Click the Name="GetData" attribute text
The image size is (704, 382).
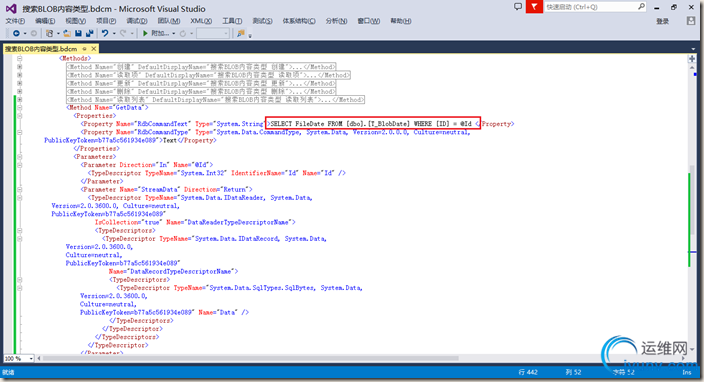pos(119,107)
